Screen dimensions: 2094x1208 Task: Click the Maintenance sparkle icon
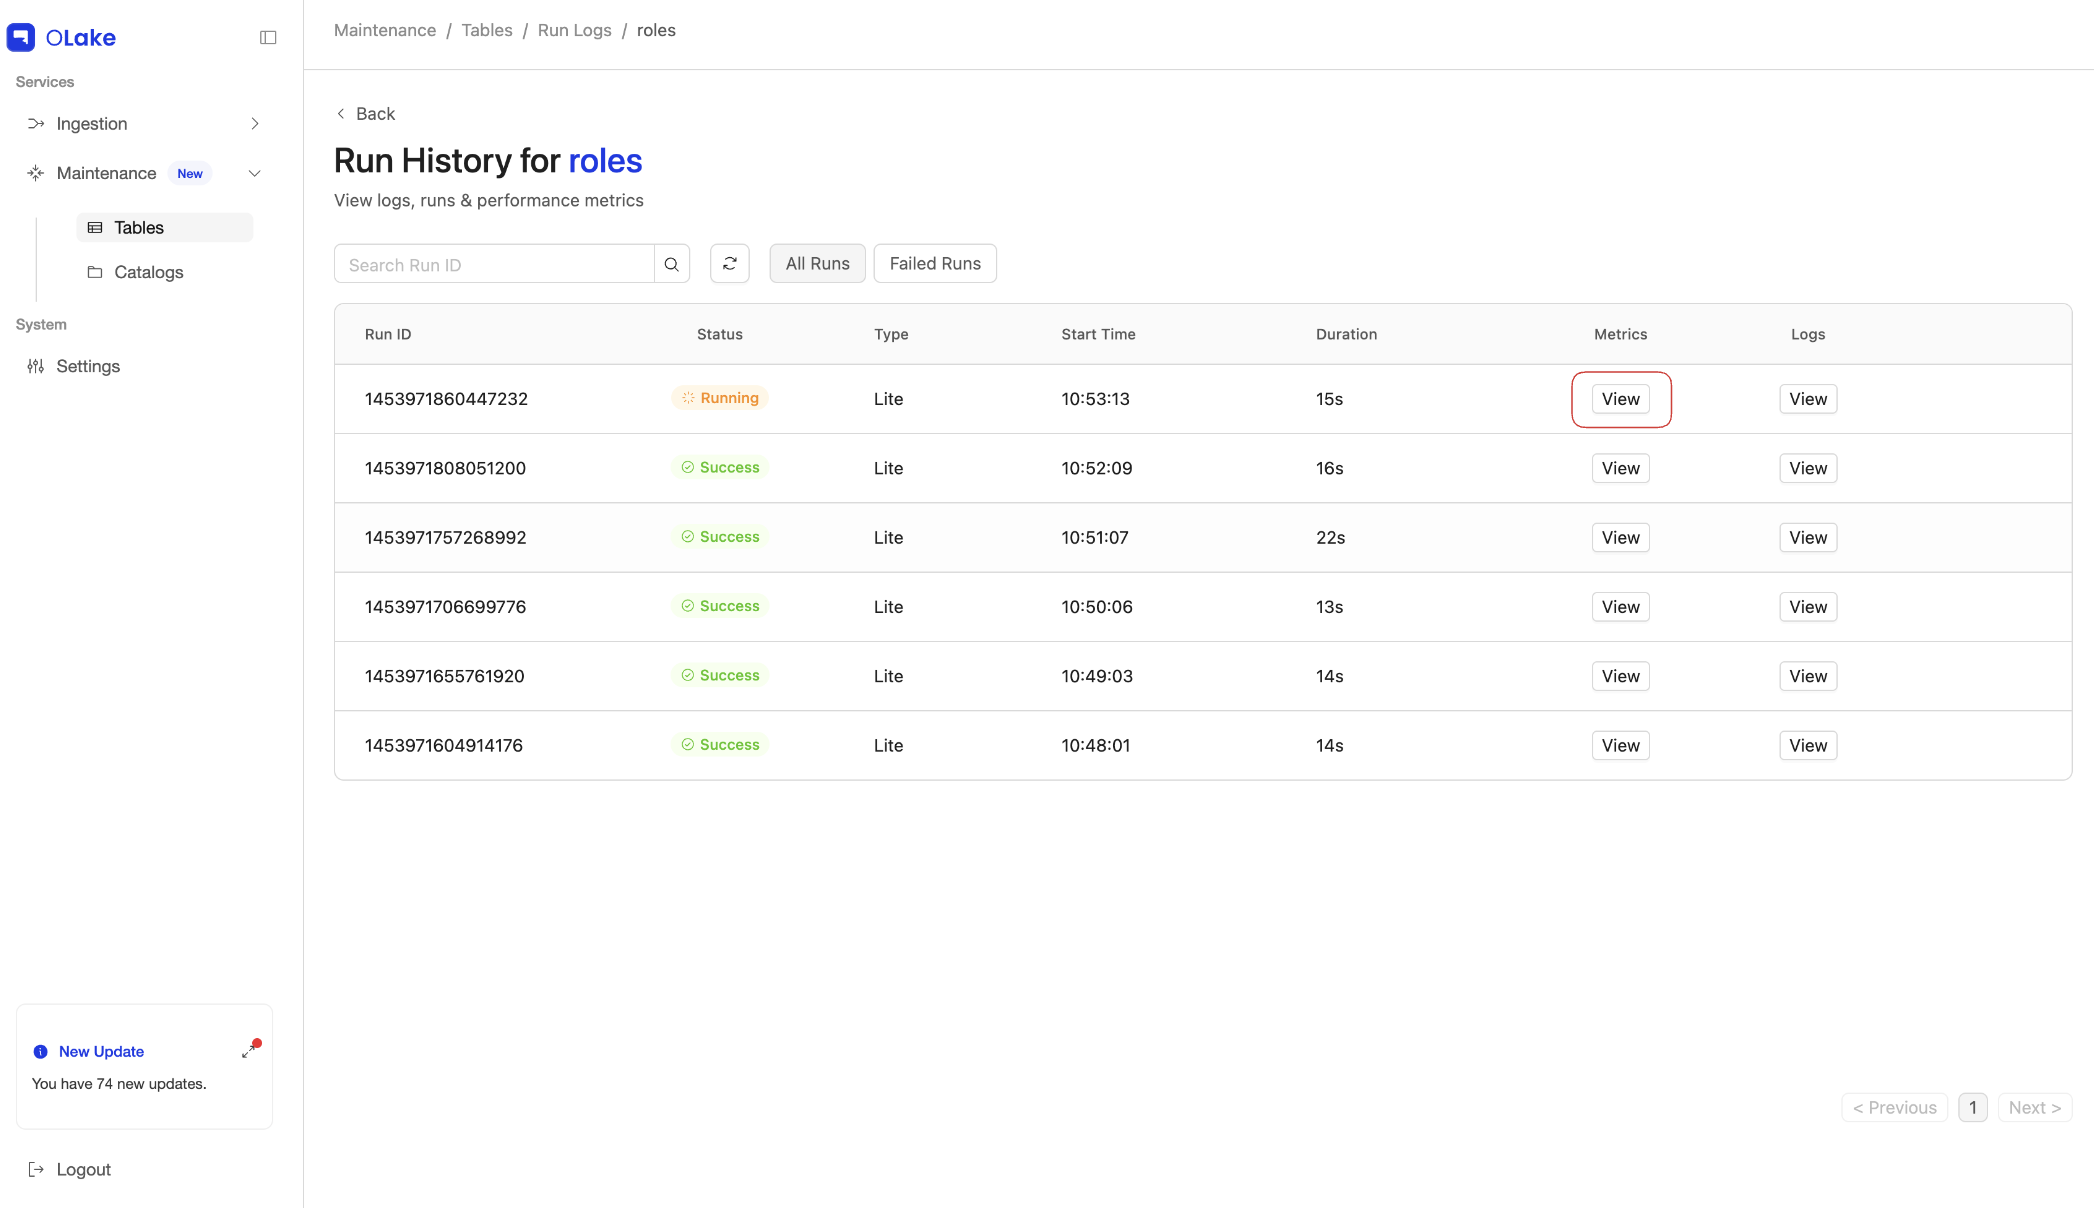(x=35, y=172)
